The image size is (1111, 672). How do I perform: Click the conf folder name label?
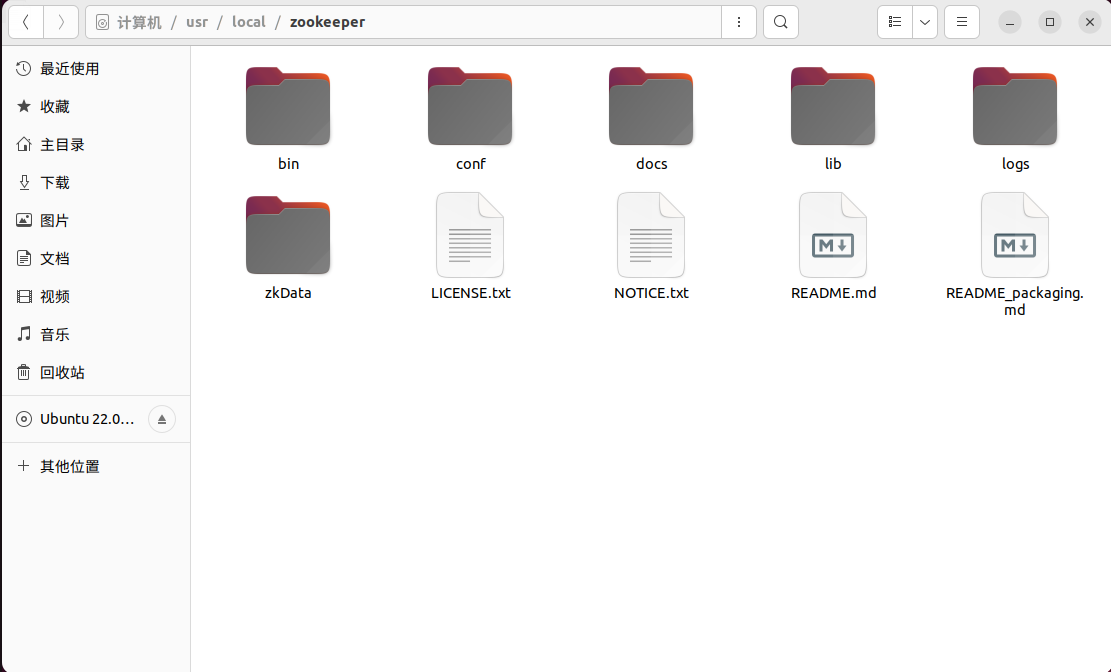click(470, 164)
